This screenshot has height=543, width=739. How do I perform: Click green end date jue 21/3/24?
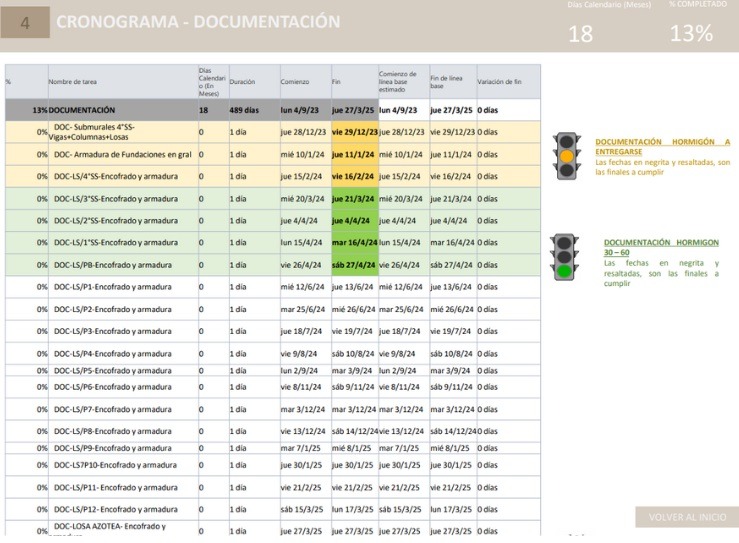point(355,199)
